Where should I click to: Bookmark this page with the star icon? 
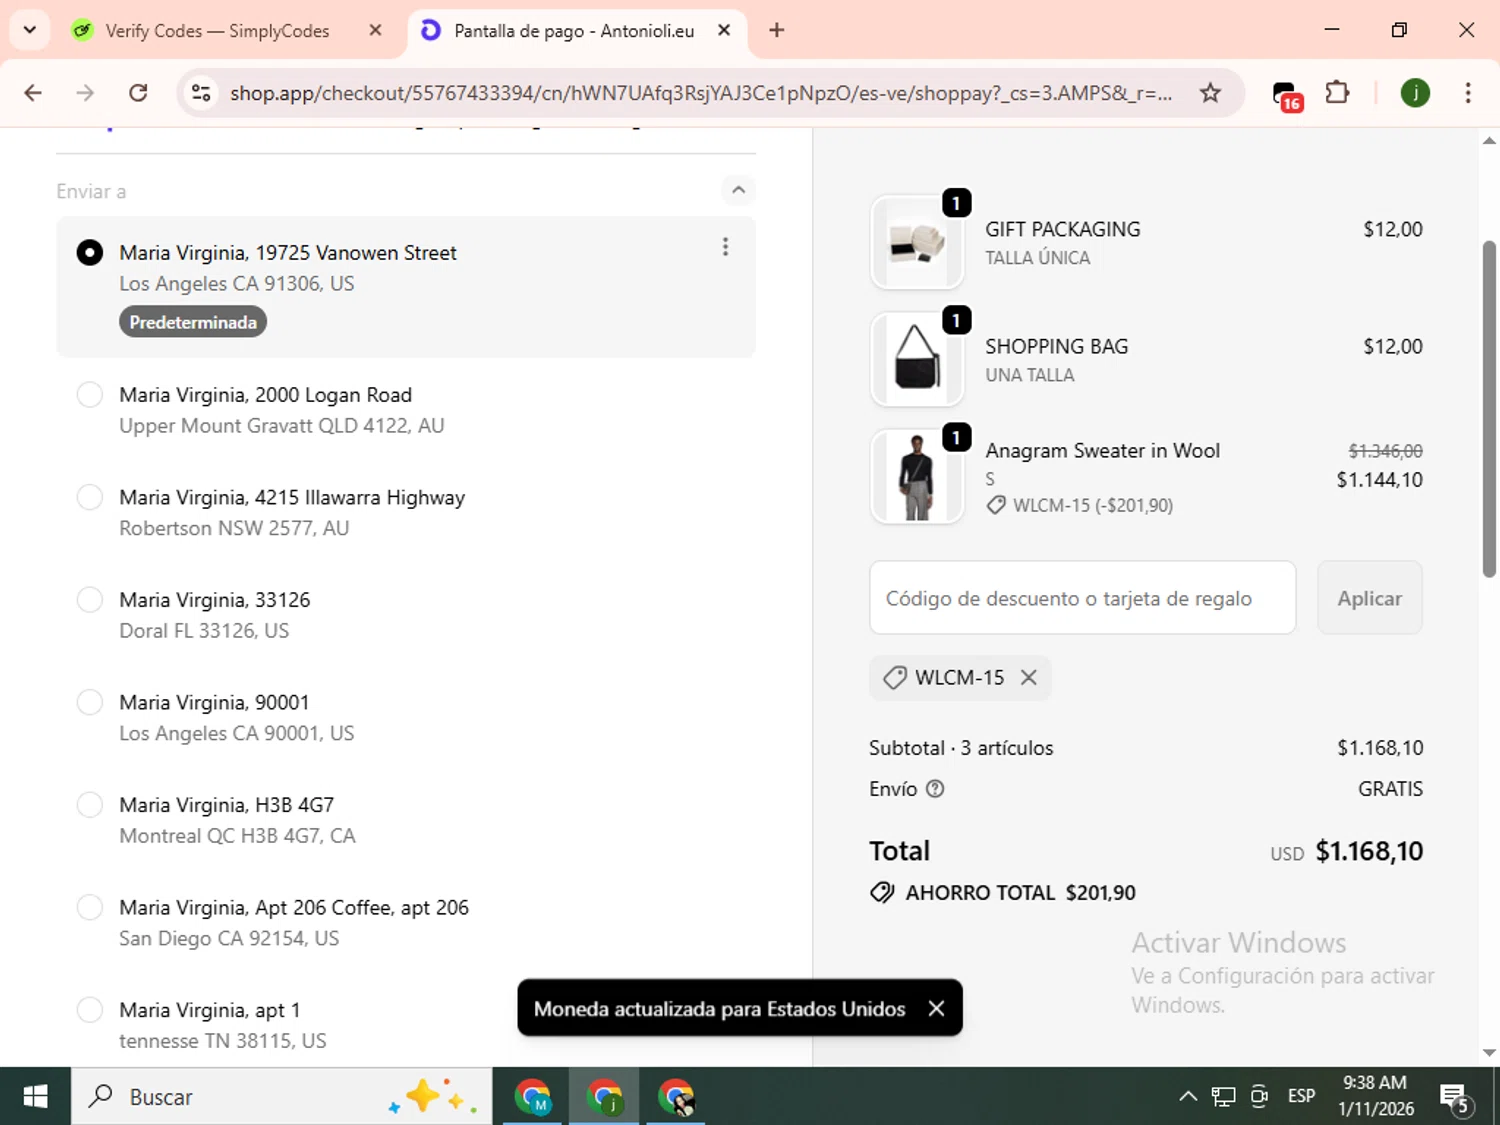click(1210, 93)
